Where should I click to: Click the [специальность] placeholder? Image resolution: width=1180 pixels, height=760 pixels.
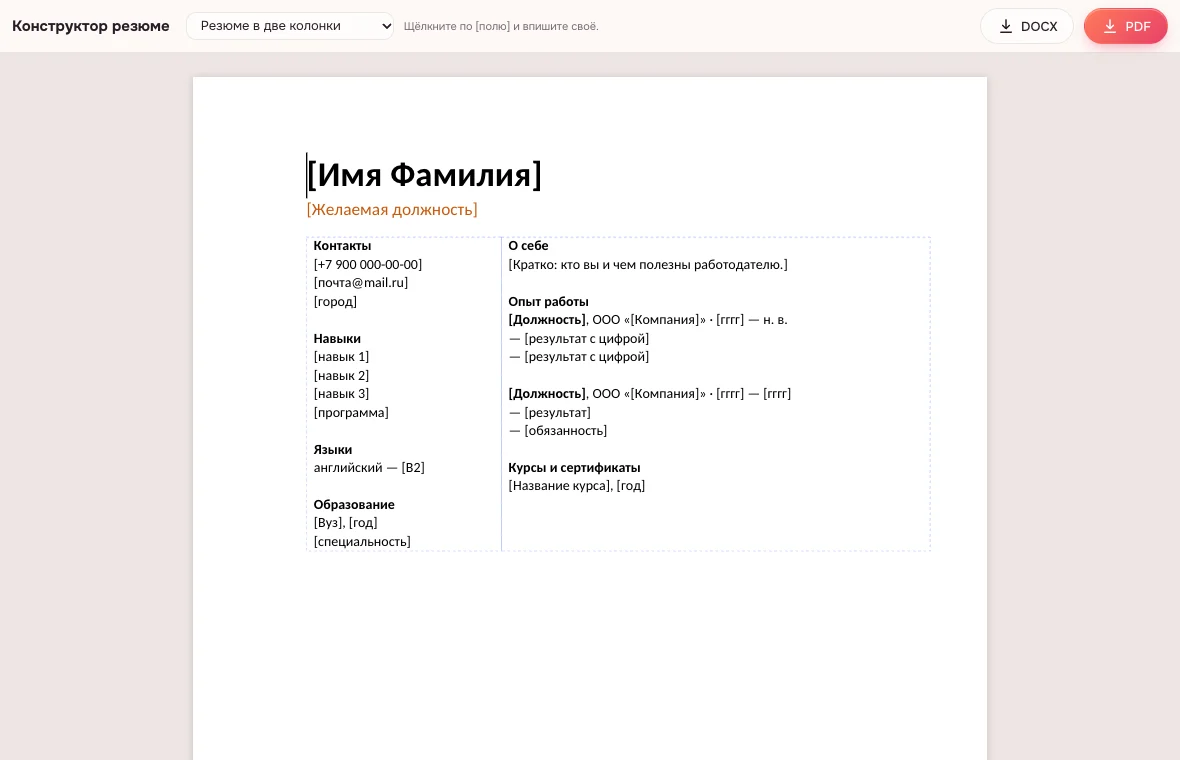pos(362,541)
